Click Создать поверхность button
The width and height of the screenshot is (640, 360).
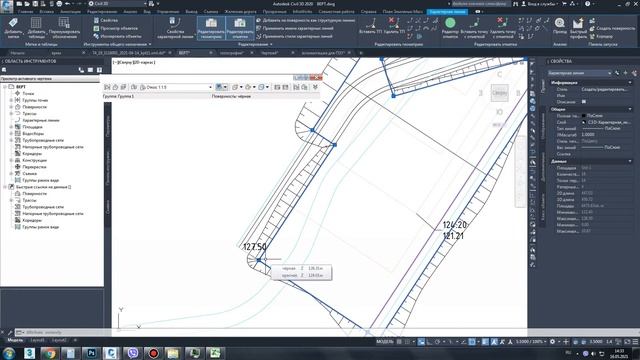[612, 28]
